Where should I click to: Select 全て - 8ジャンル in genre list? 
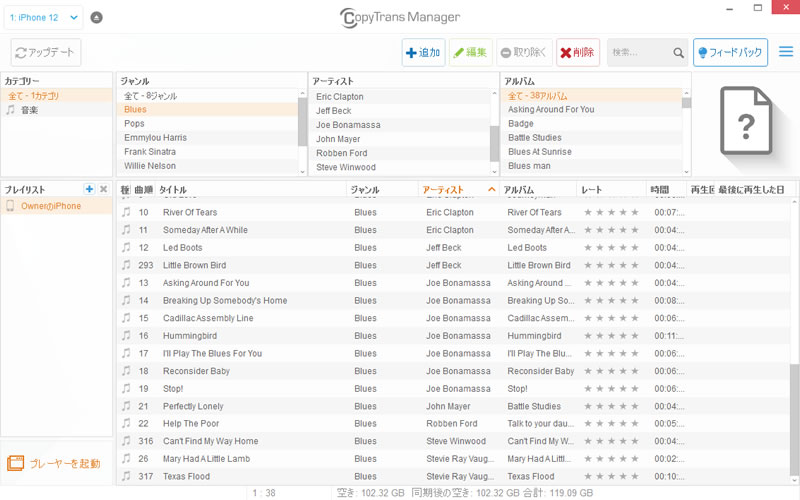coord(208,95)
